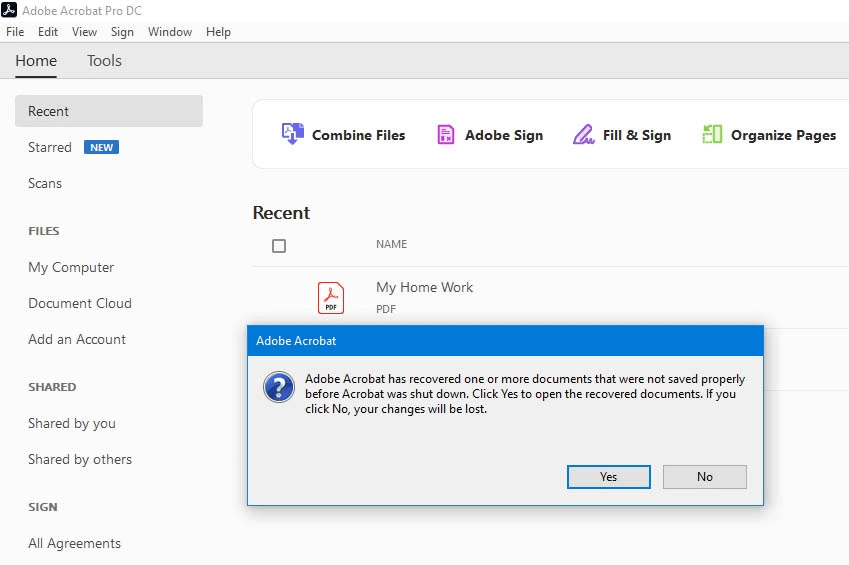Open All Agreements under Sign
The image size is (849, 565).
tap(74, 543)
